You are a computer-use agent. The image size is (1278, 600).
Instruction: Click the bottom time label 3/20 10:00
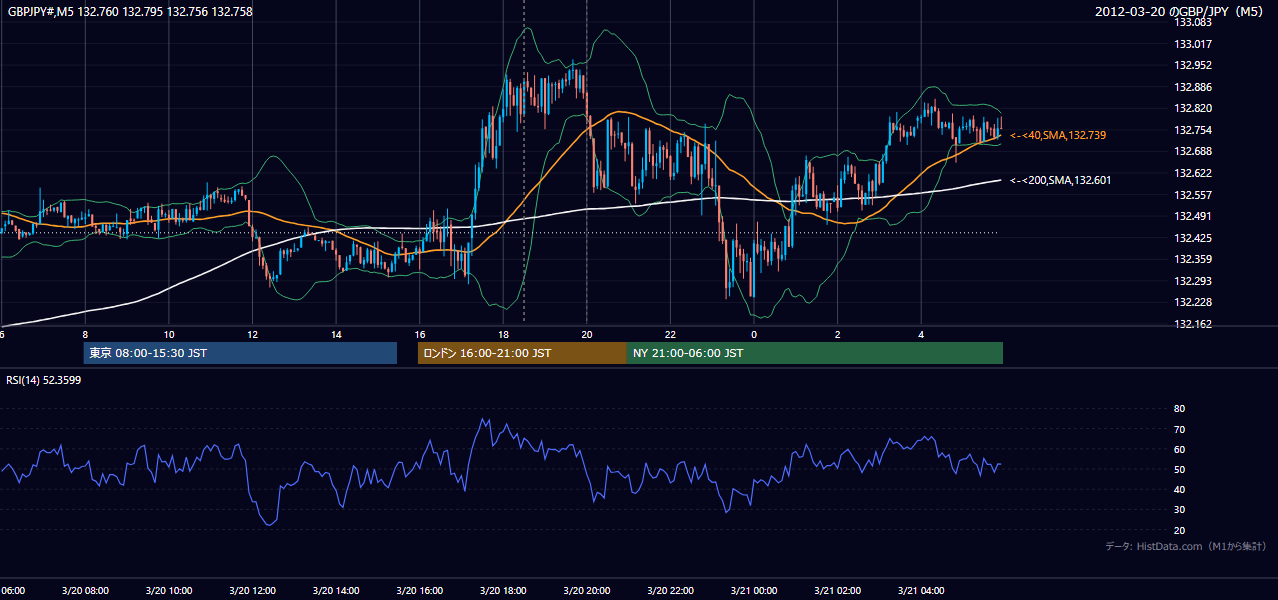point(168,591)
